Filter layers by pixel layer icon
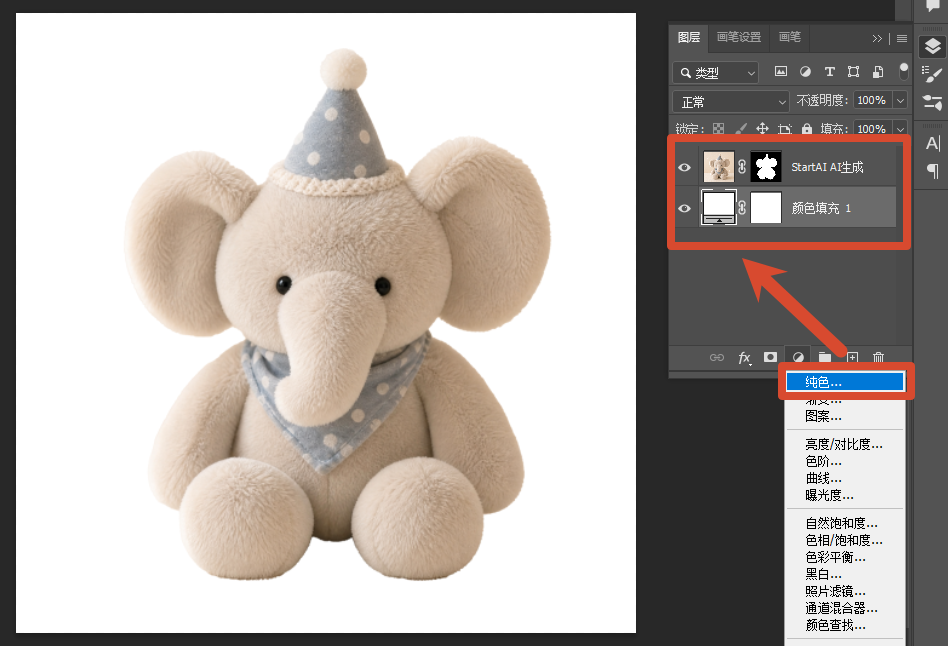Image resolution: width=948 pixels, height=646 pixels. tap(781, 72)
